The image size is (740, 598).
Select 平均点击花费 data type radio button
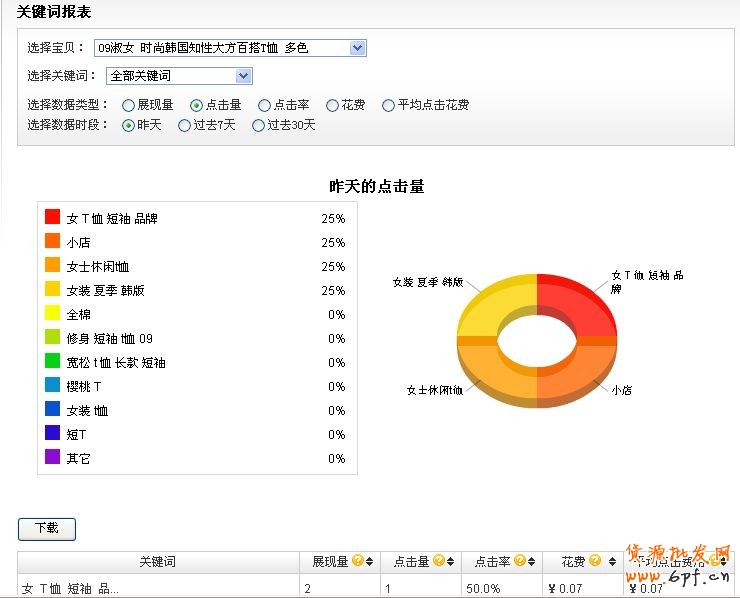388,105
